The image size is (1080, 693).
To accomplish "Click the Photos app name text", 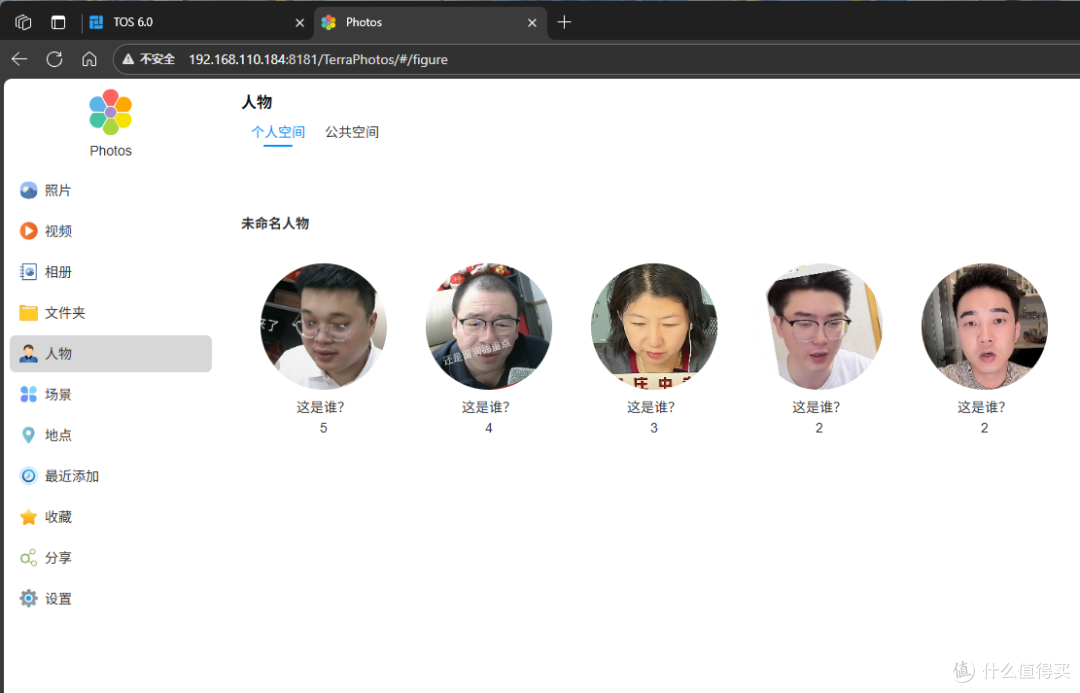I will point(110,151).
